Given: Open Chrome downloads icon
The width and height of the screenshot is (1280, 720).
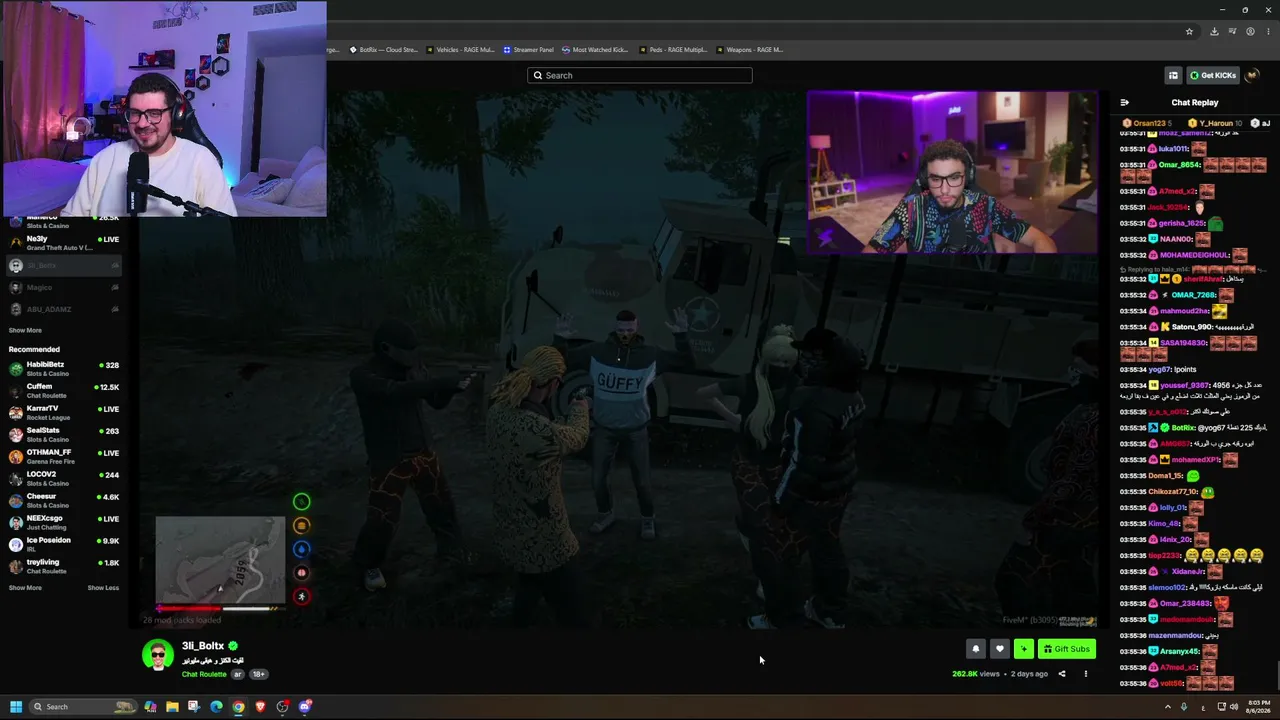Looking at the screenshot, I should 1214,31.
